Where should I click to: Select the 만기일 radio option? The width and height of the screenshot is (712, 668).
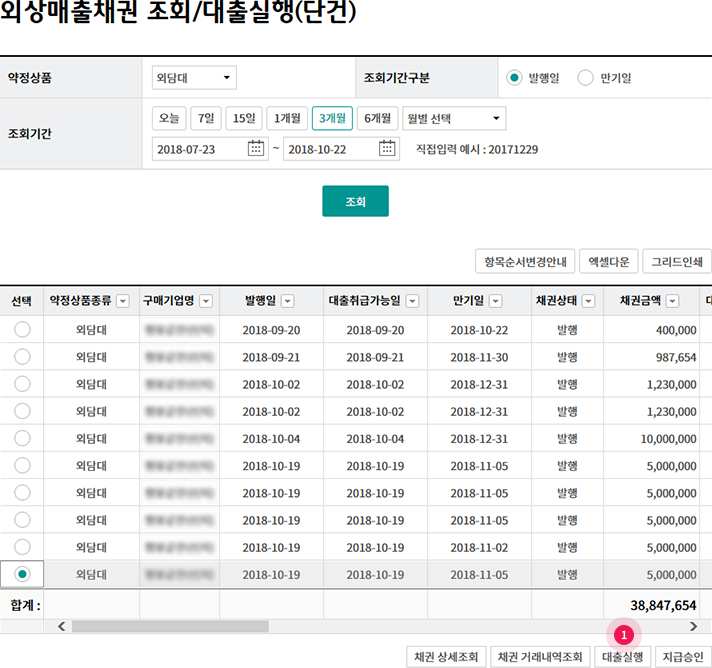586,78
